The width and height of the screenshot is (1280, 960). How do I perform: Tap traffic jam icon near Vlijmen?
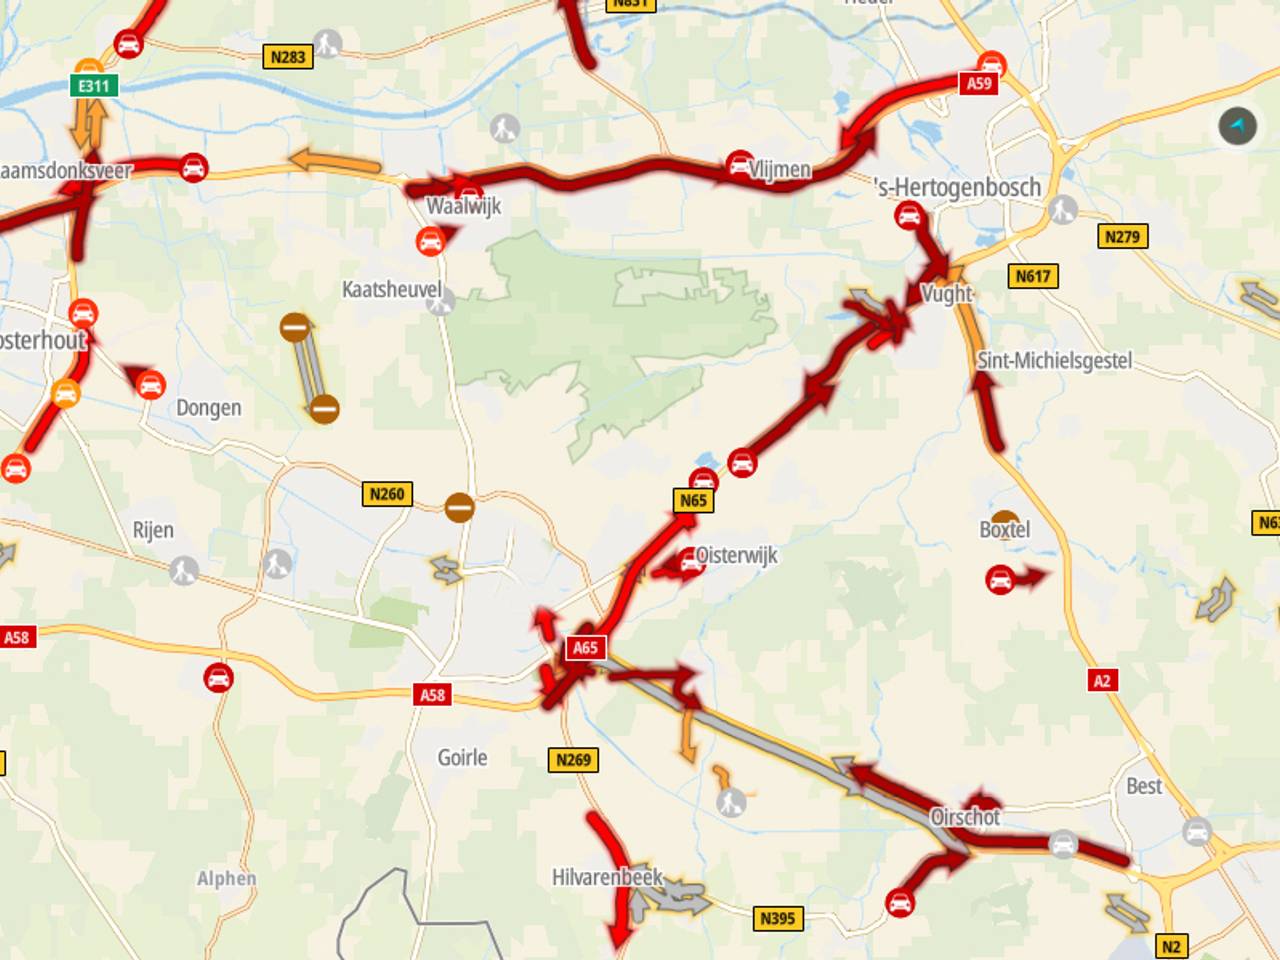739,164
